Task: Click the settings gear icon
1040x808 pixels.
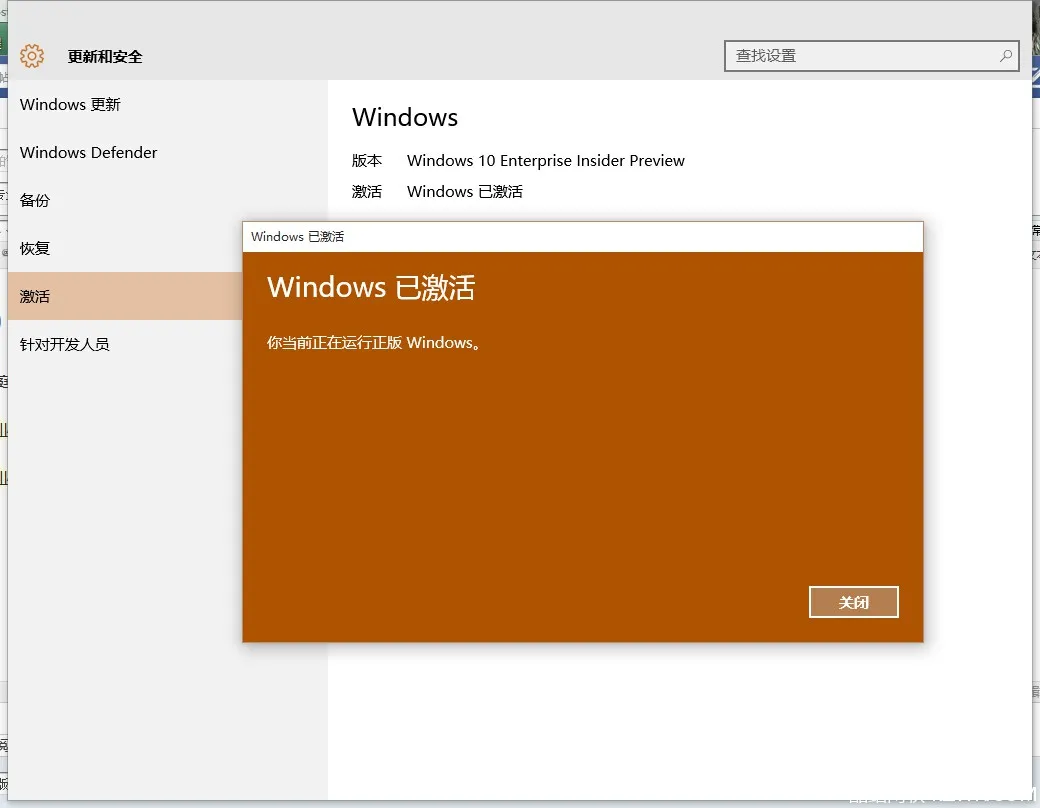Action: tap(32, 56)
